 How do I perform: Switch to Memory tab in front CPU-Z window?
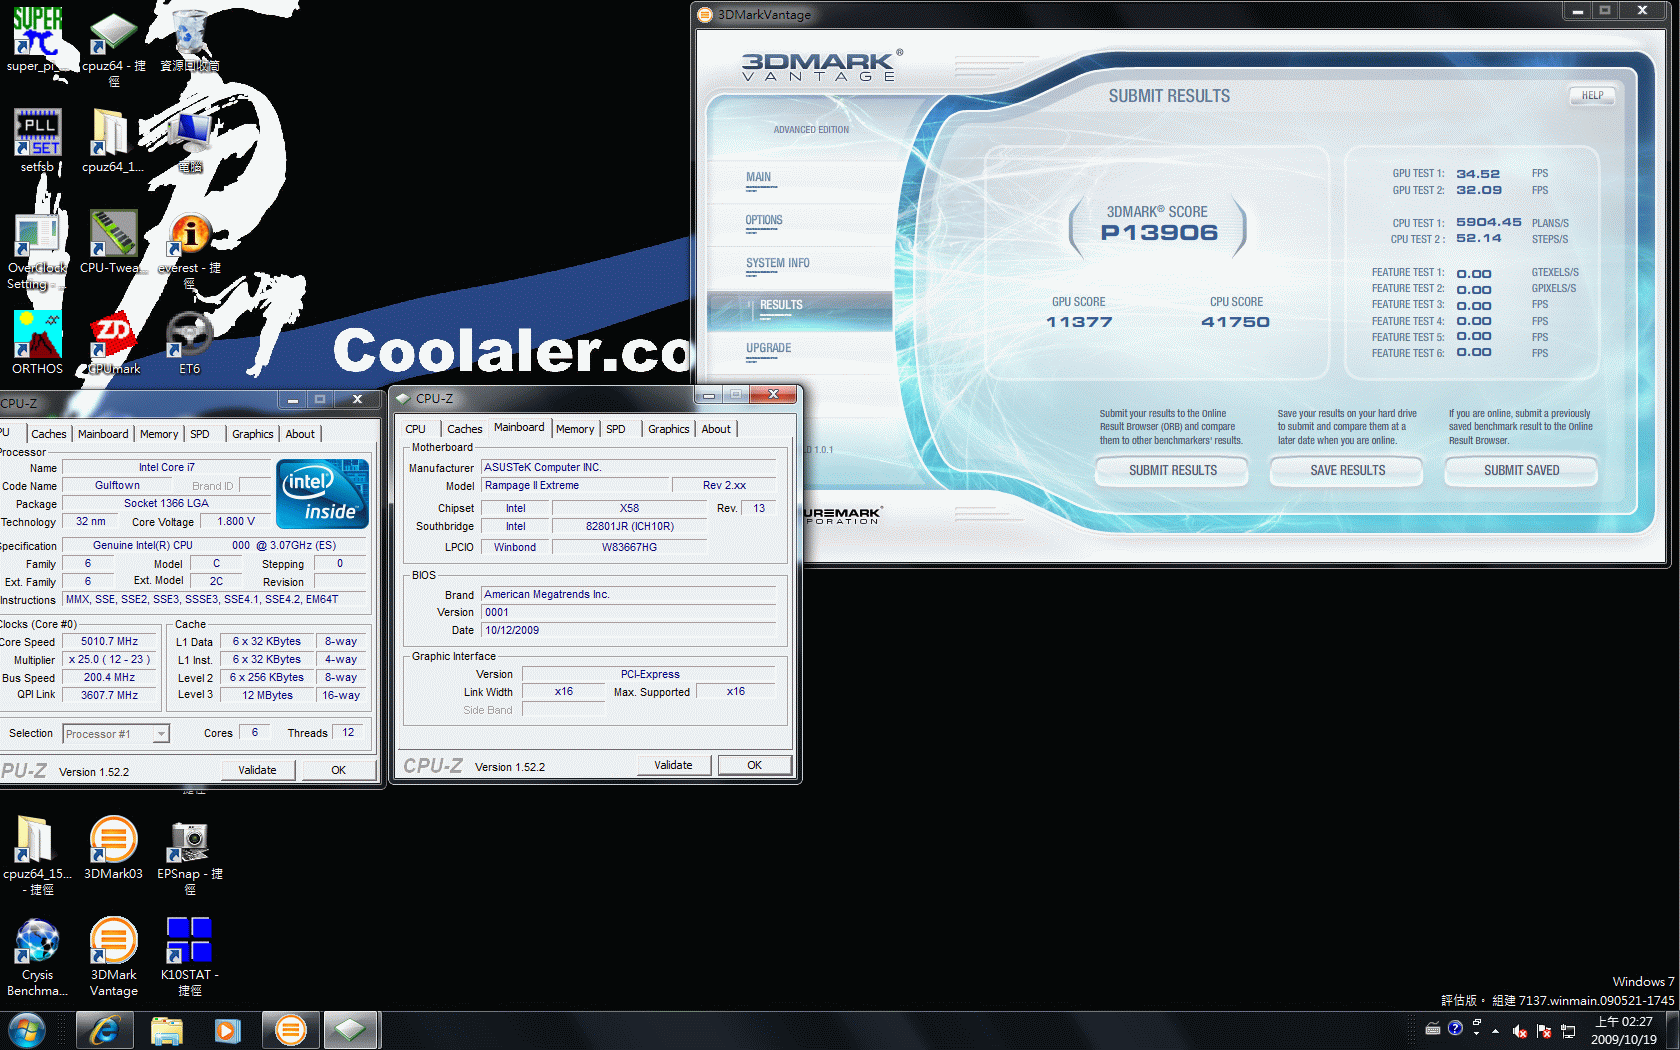point(575,429)
